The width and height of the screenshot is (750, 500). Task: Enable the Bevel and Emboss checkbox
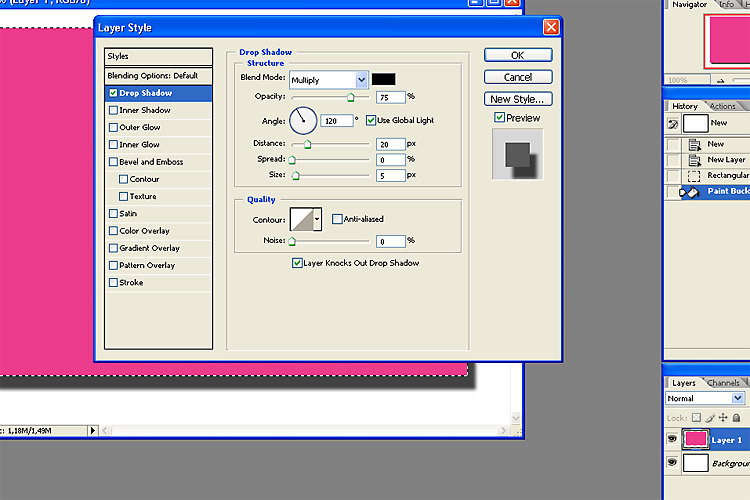coord(113,162)
